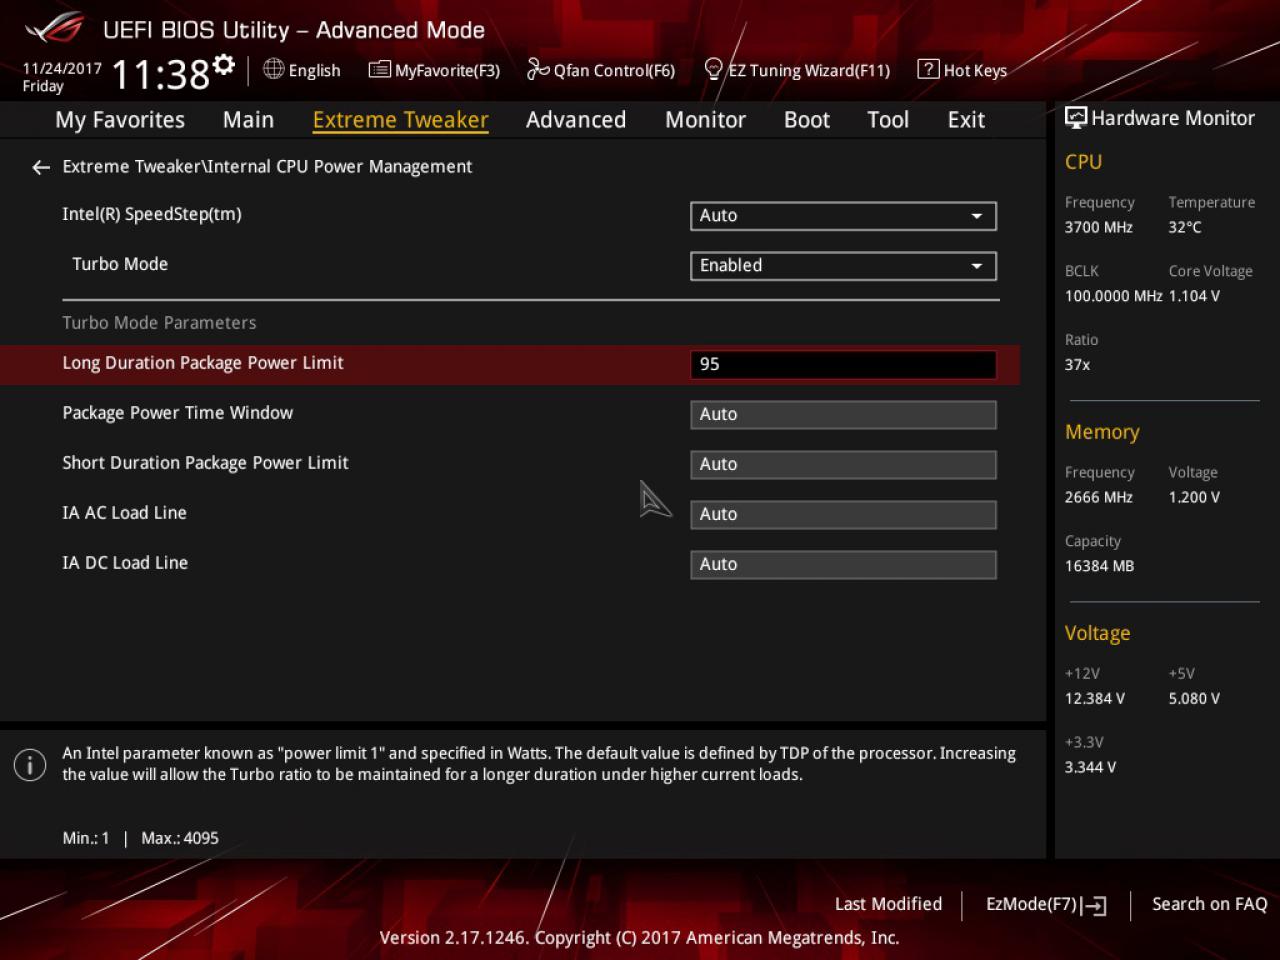
Task: Click the Min.: 1 value
Action: coord(85,838)
